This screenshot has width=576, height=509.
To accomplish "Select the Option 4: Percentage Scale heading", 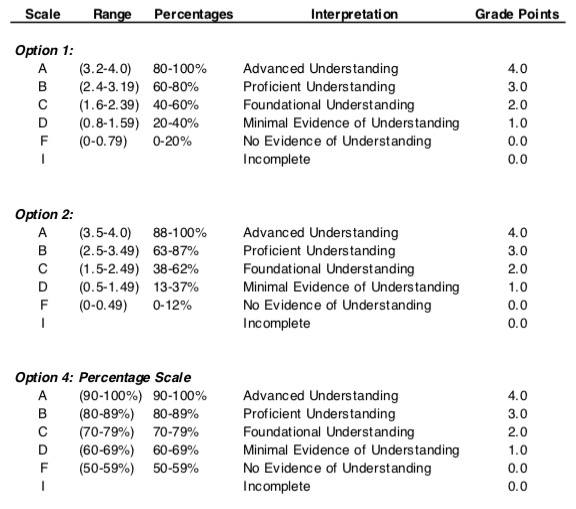I will click(103, 378).
